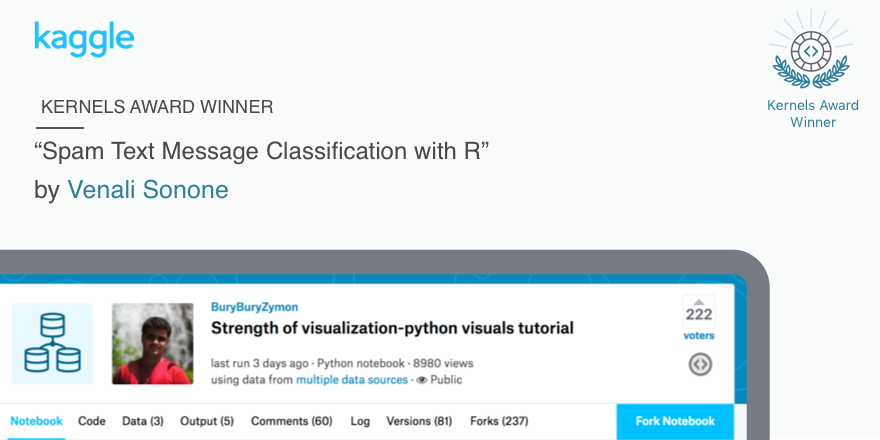
Task: Click the notebook title Strength of visualization-python visuals tutorial
Action: point(392,328)
